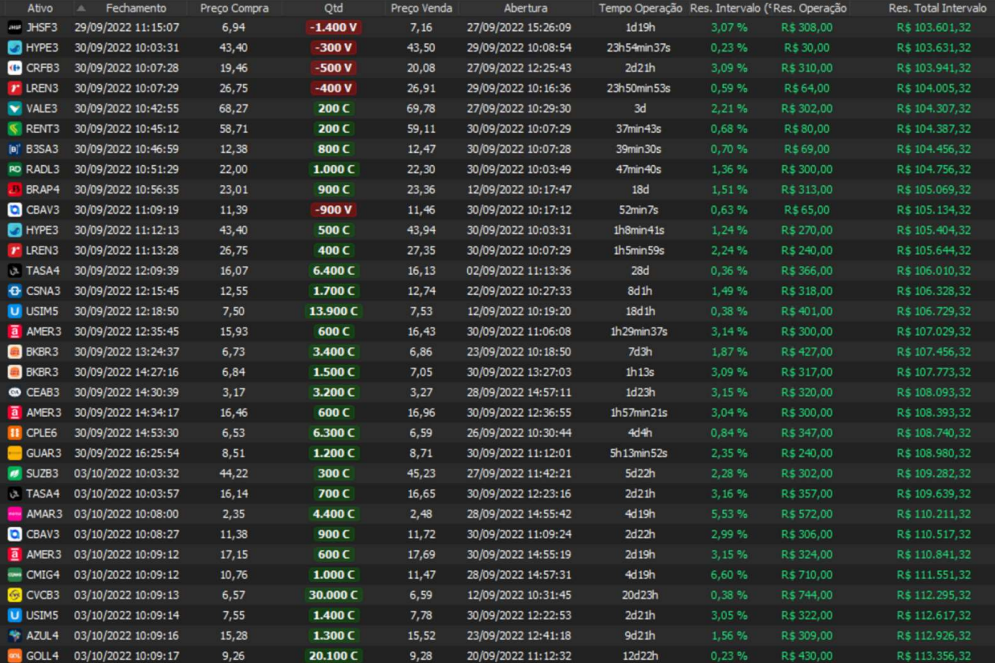
Task: Click the Res. Total Intervalo column header
Action: click(929, 8)
